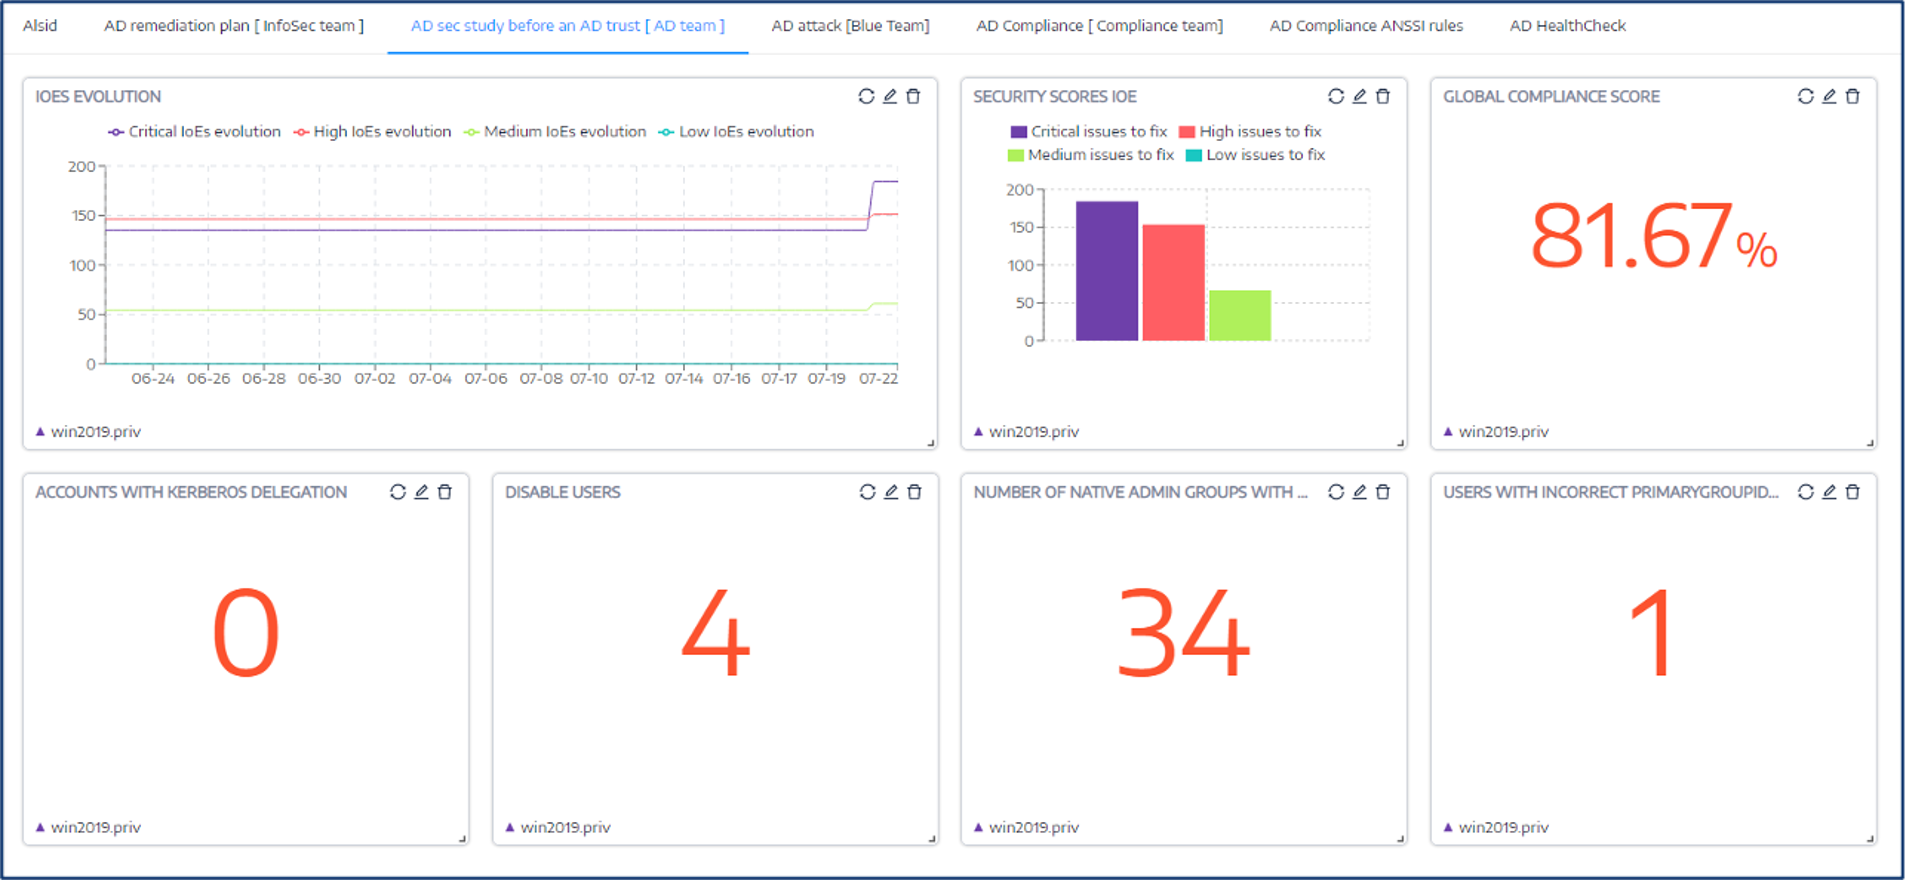Image resolution: width=1906 pixels, height=880 pixels.
Task: Open the AD HealthCheck dashboard tab
Action: [1567, 26]
